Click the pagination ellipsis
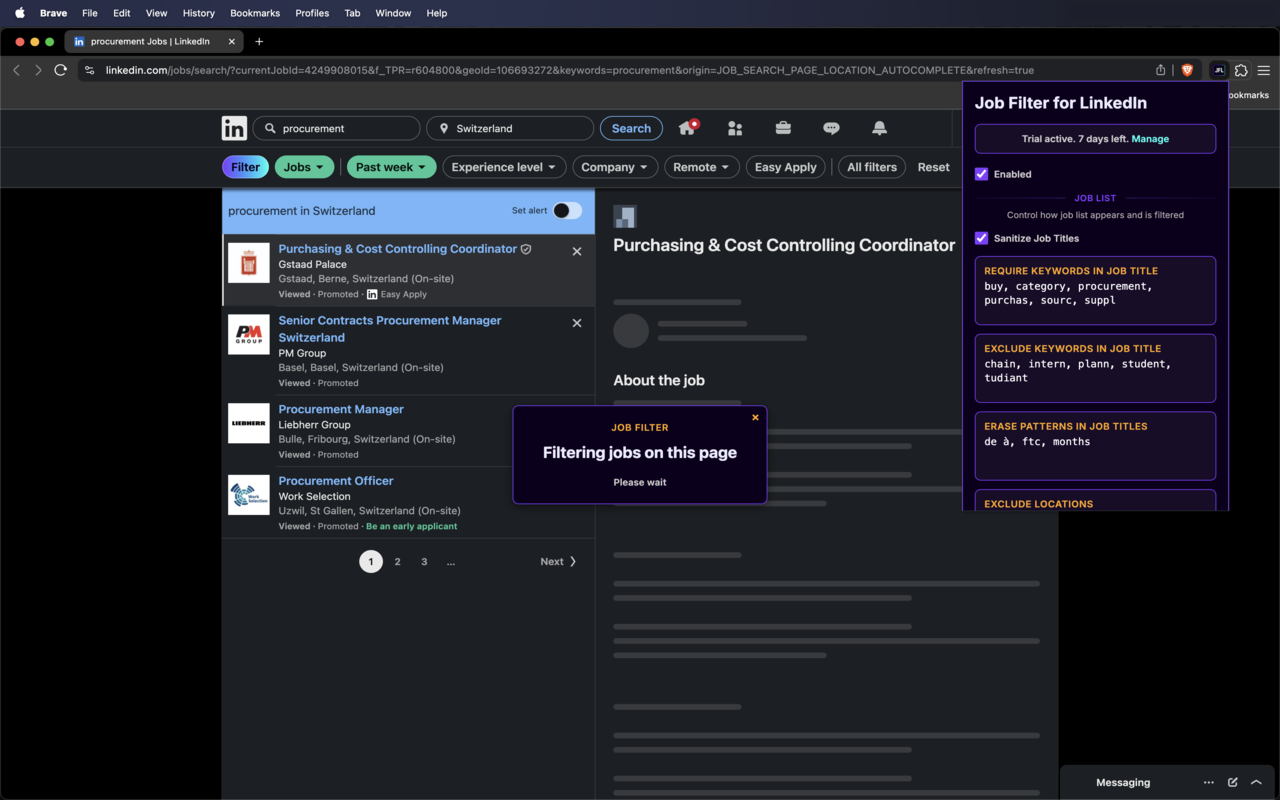The height and width of the screenshot is (800, 1280). coord(451,562)
